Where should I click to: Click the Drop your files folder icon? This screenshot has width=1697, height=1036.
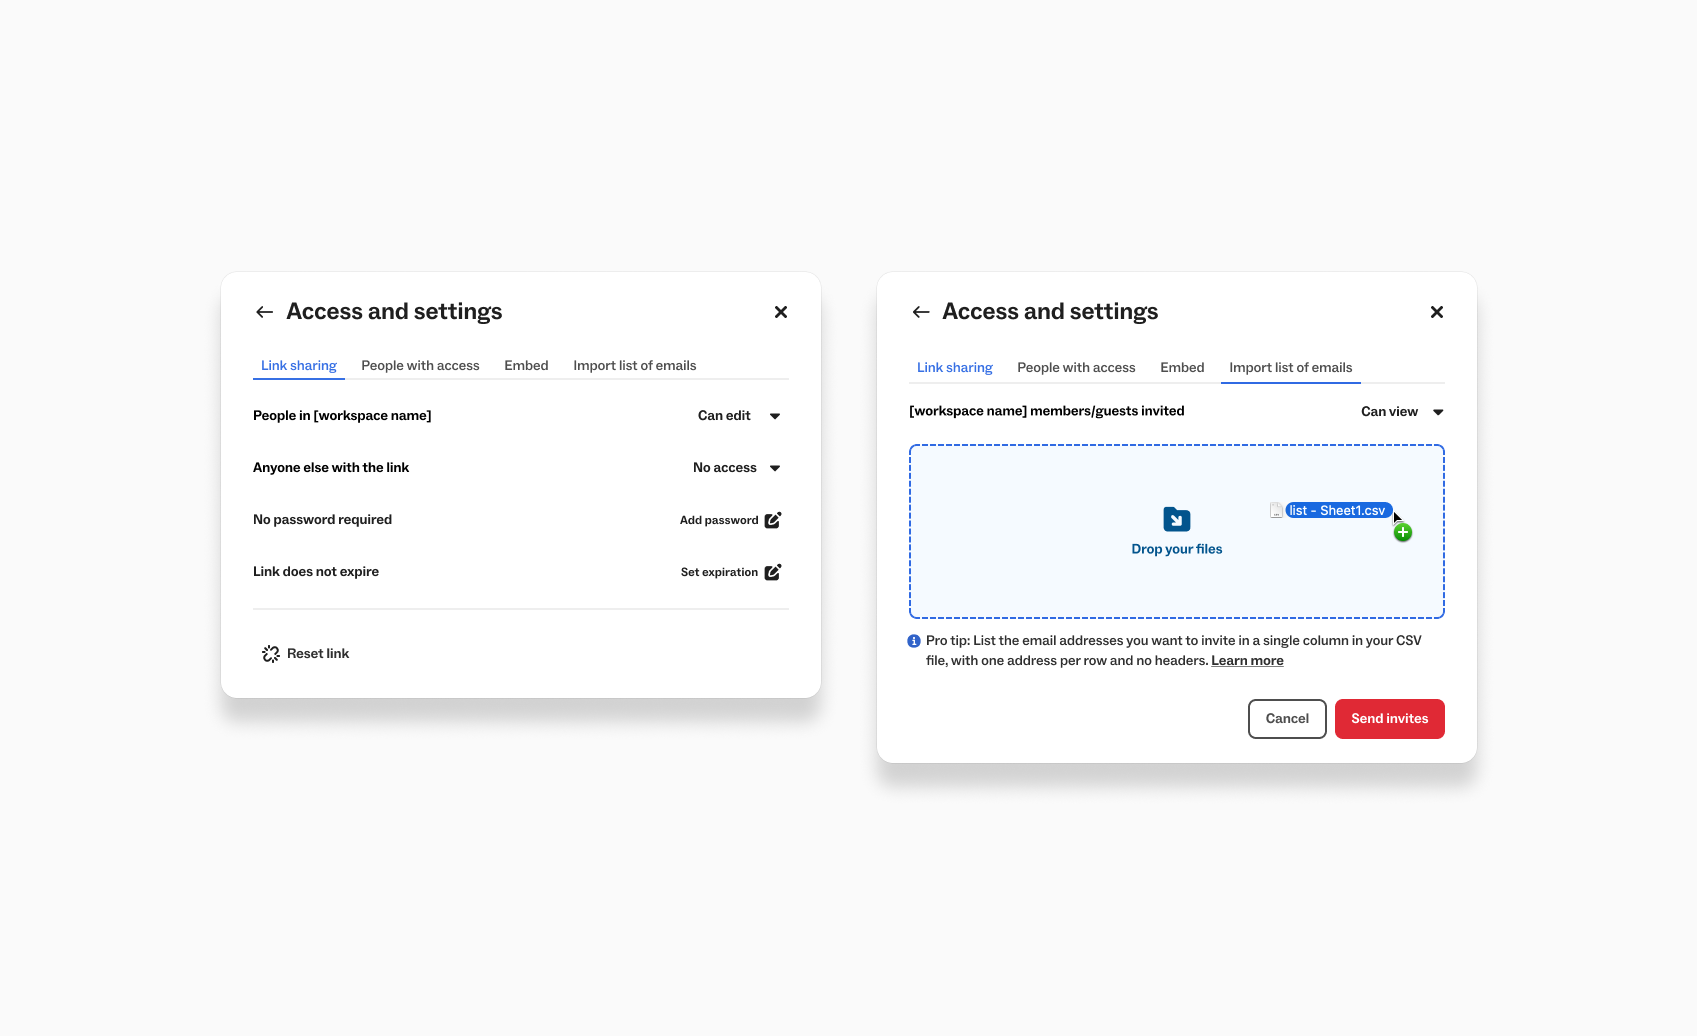[x=1177, y=519]
